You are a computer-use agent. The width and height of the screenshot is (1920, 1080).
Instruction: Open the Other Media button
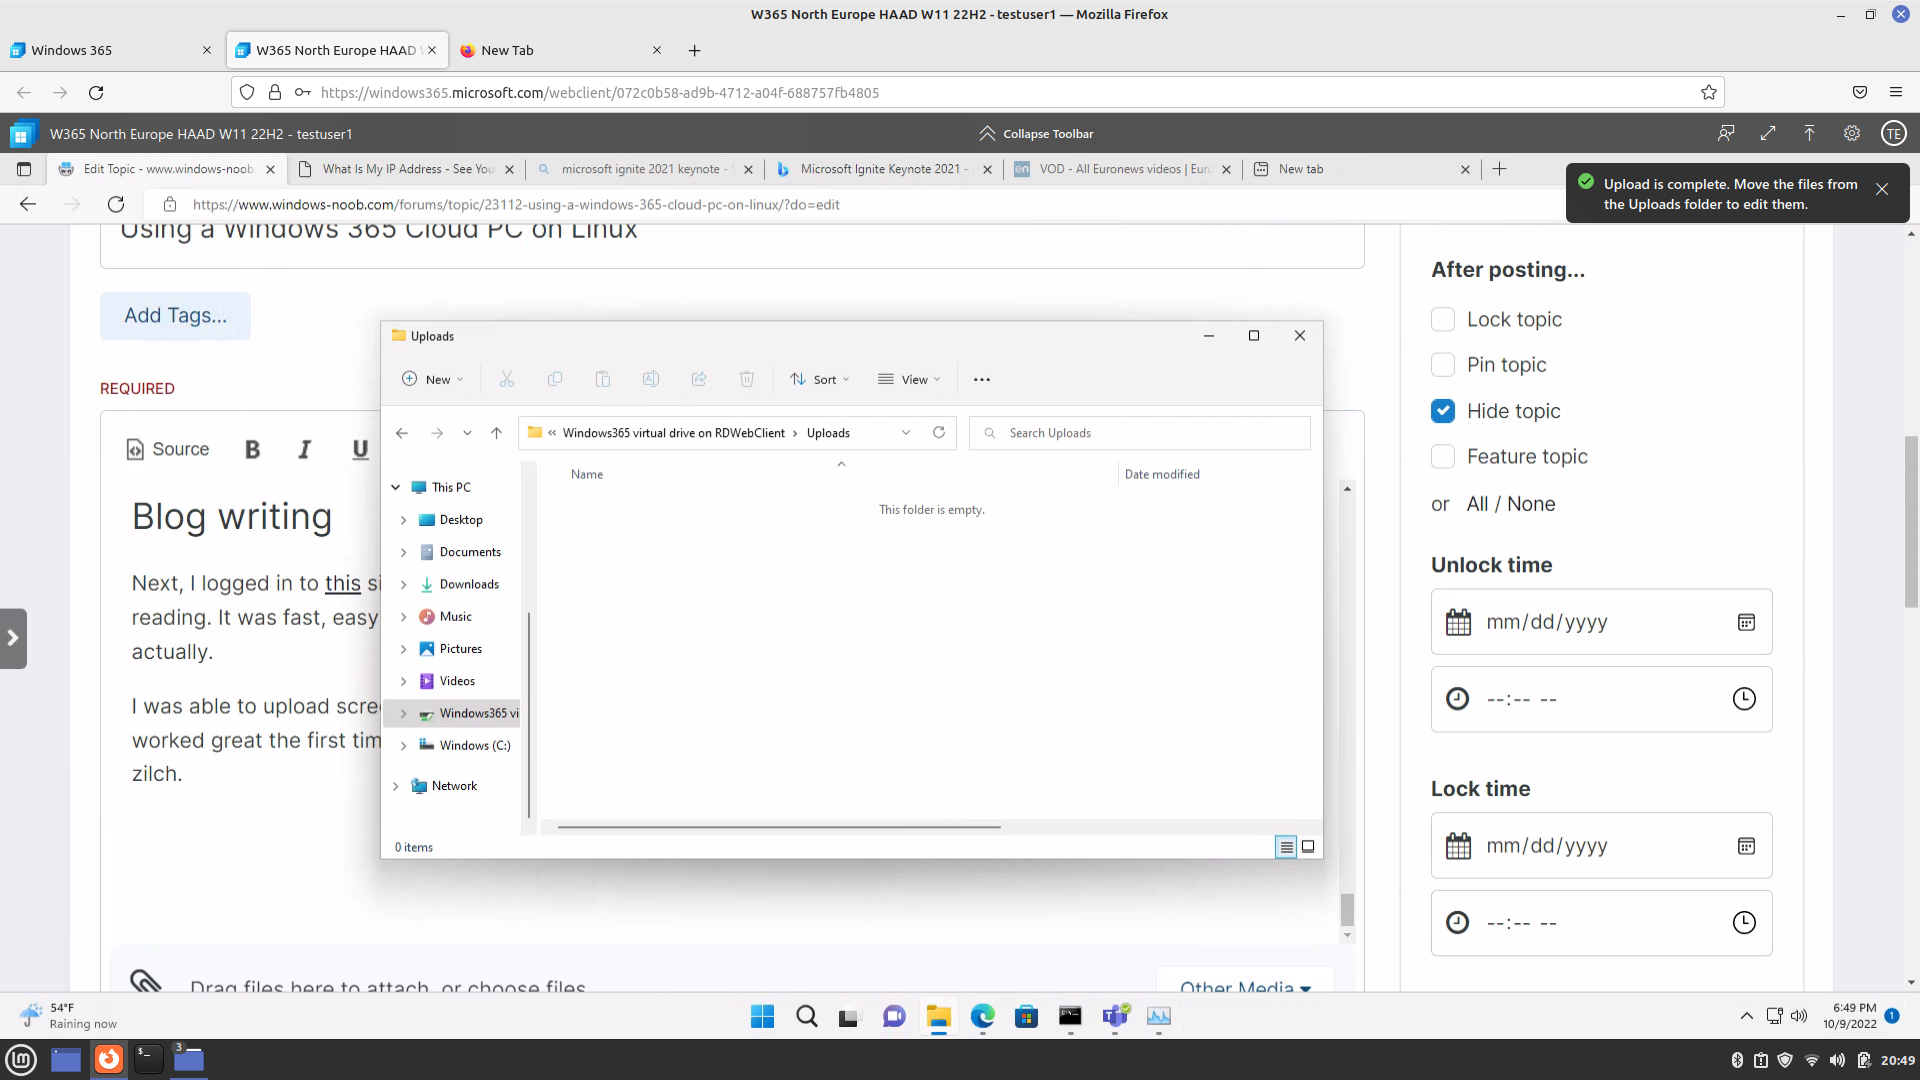[1245, 980]
